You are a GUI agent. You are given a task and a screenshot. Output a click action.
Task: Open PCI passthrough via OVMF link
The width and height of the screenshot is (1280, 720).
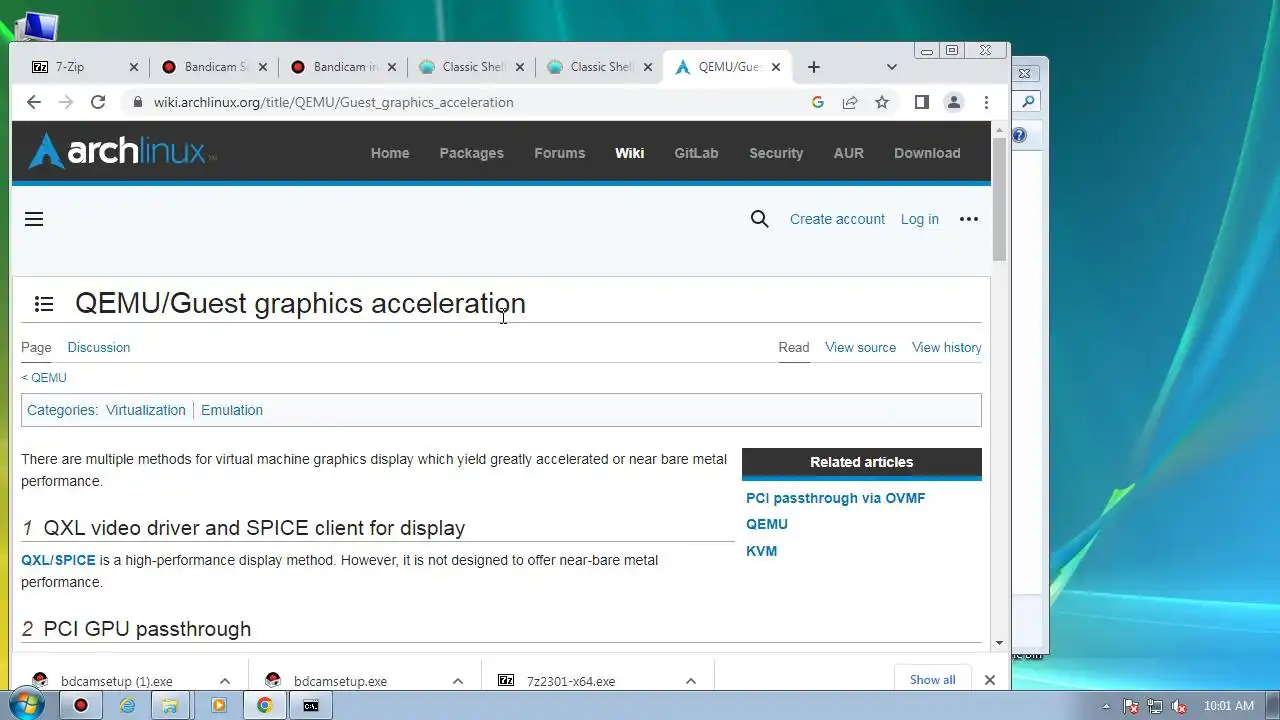click(x=835, y=498)
